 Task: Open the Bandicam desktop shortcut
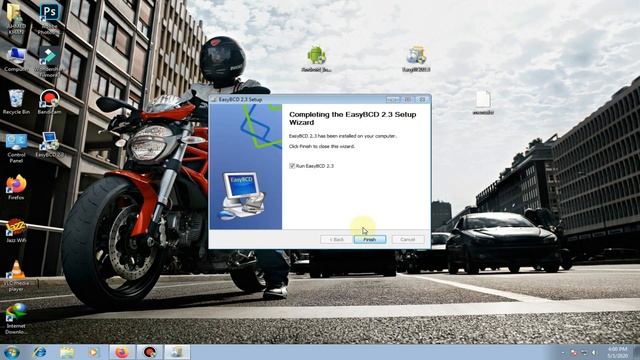click(x=49, y=102)
